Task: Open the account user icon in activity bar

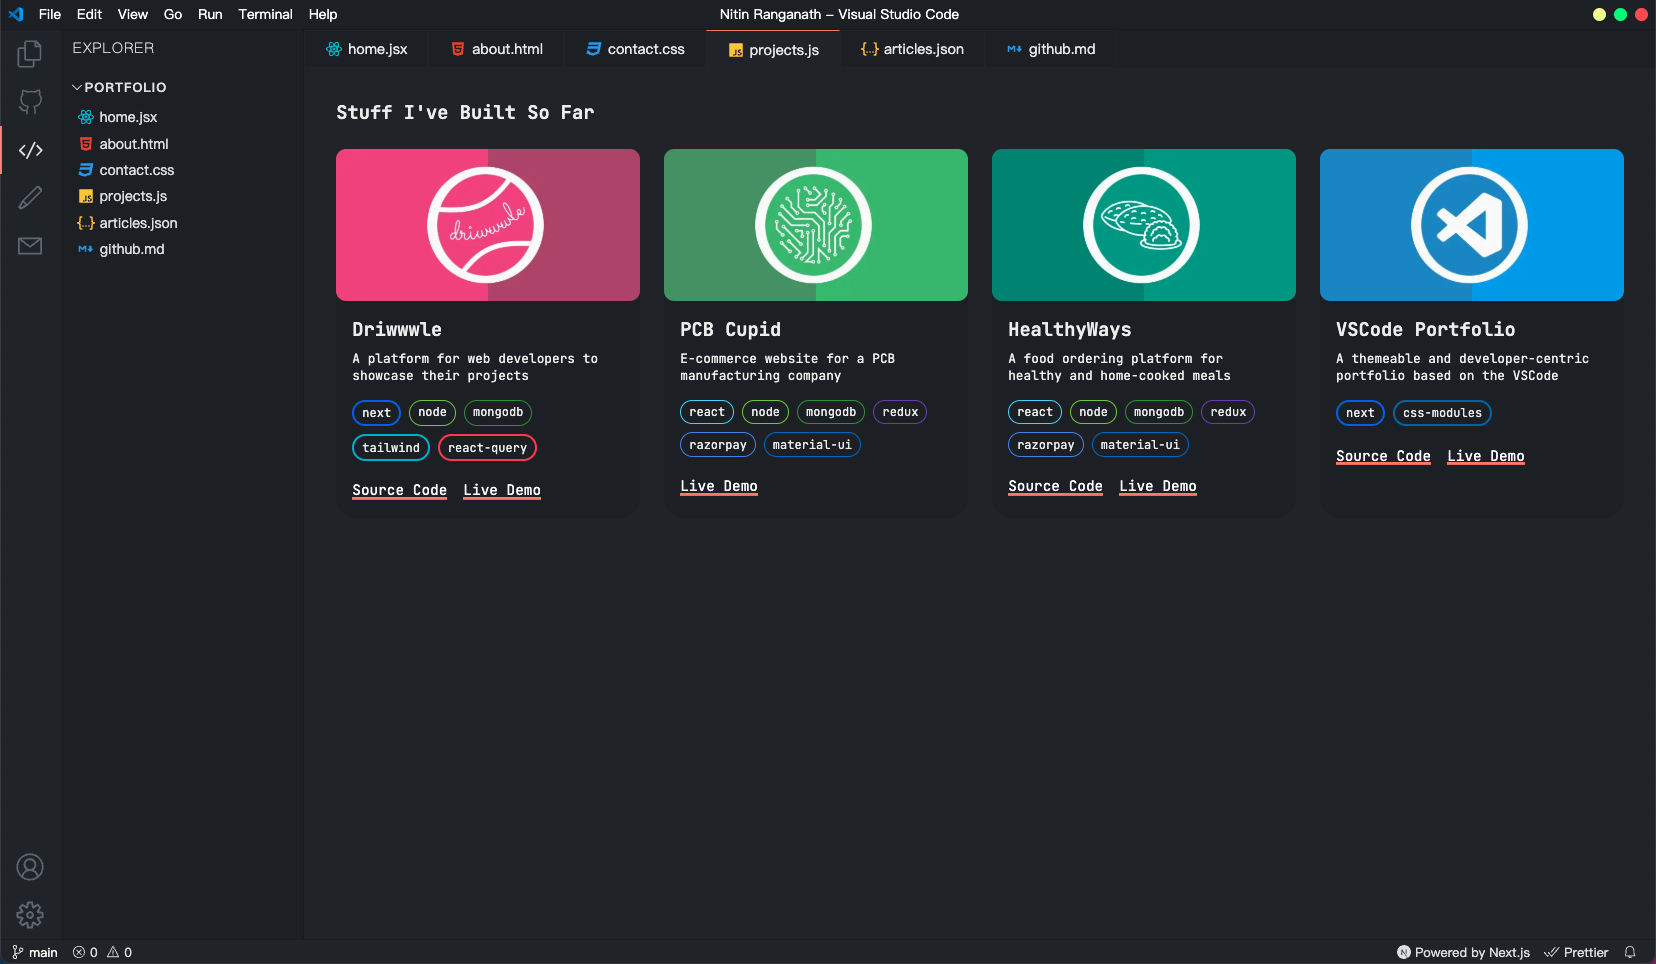Action: tap(30, 867)
